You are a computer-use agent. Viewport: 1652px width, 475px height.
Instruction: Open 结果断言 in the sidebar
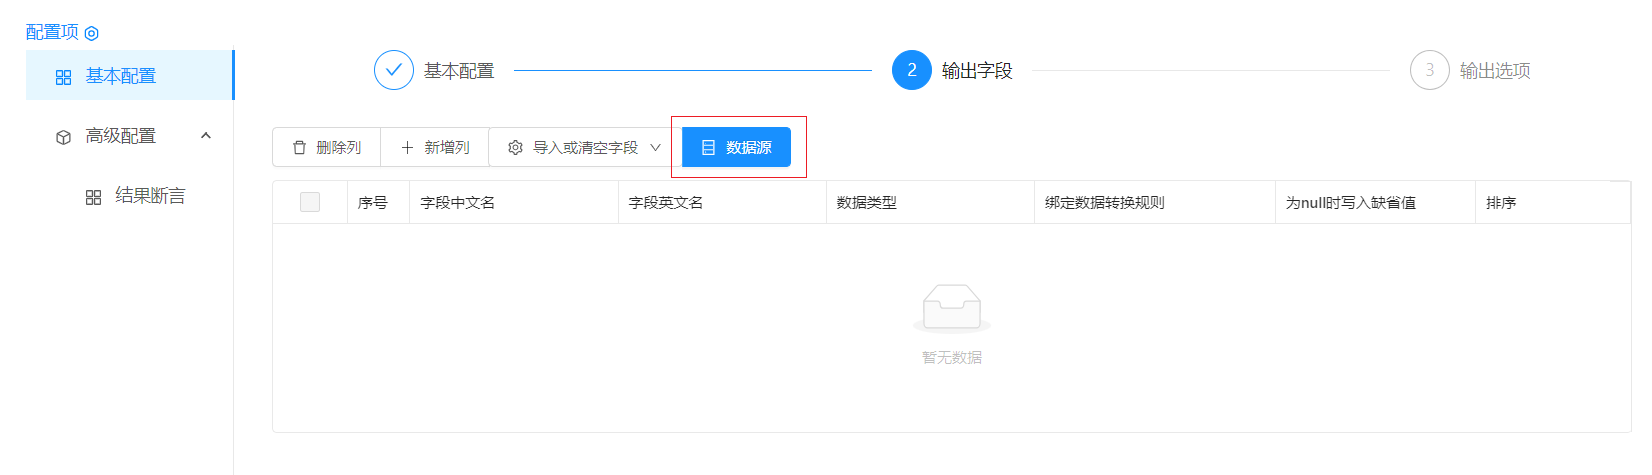point(150,196)
